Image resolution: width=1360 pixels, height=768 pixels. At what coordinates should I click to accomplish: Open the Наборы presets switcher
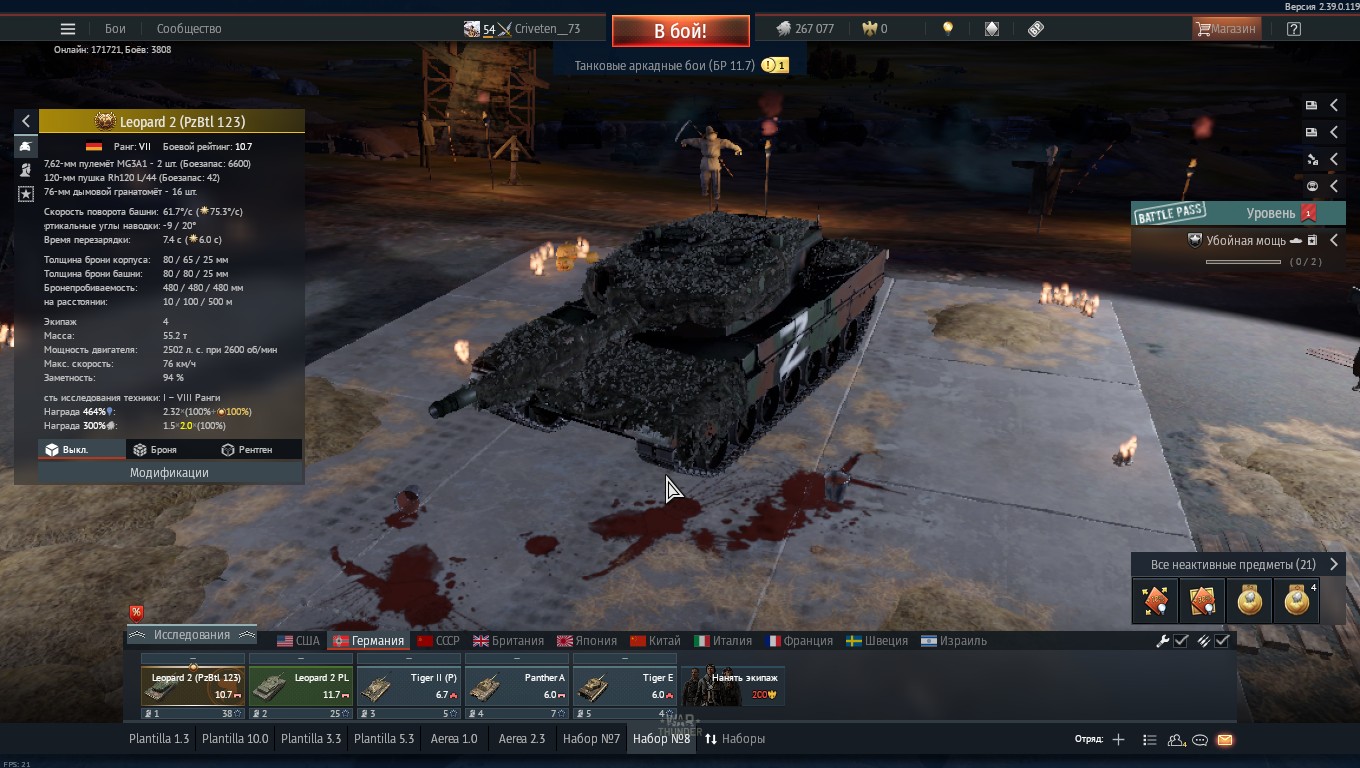(735, 739)
